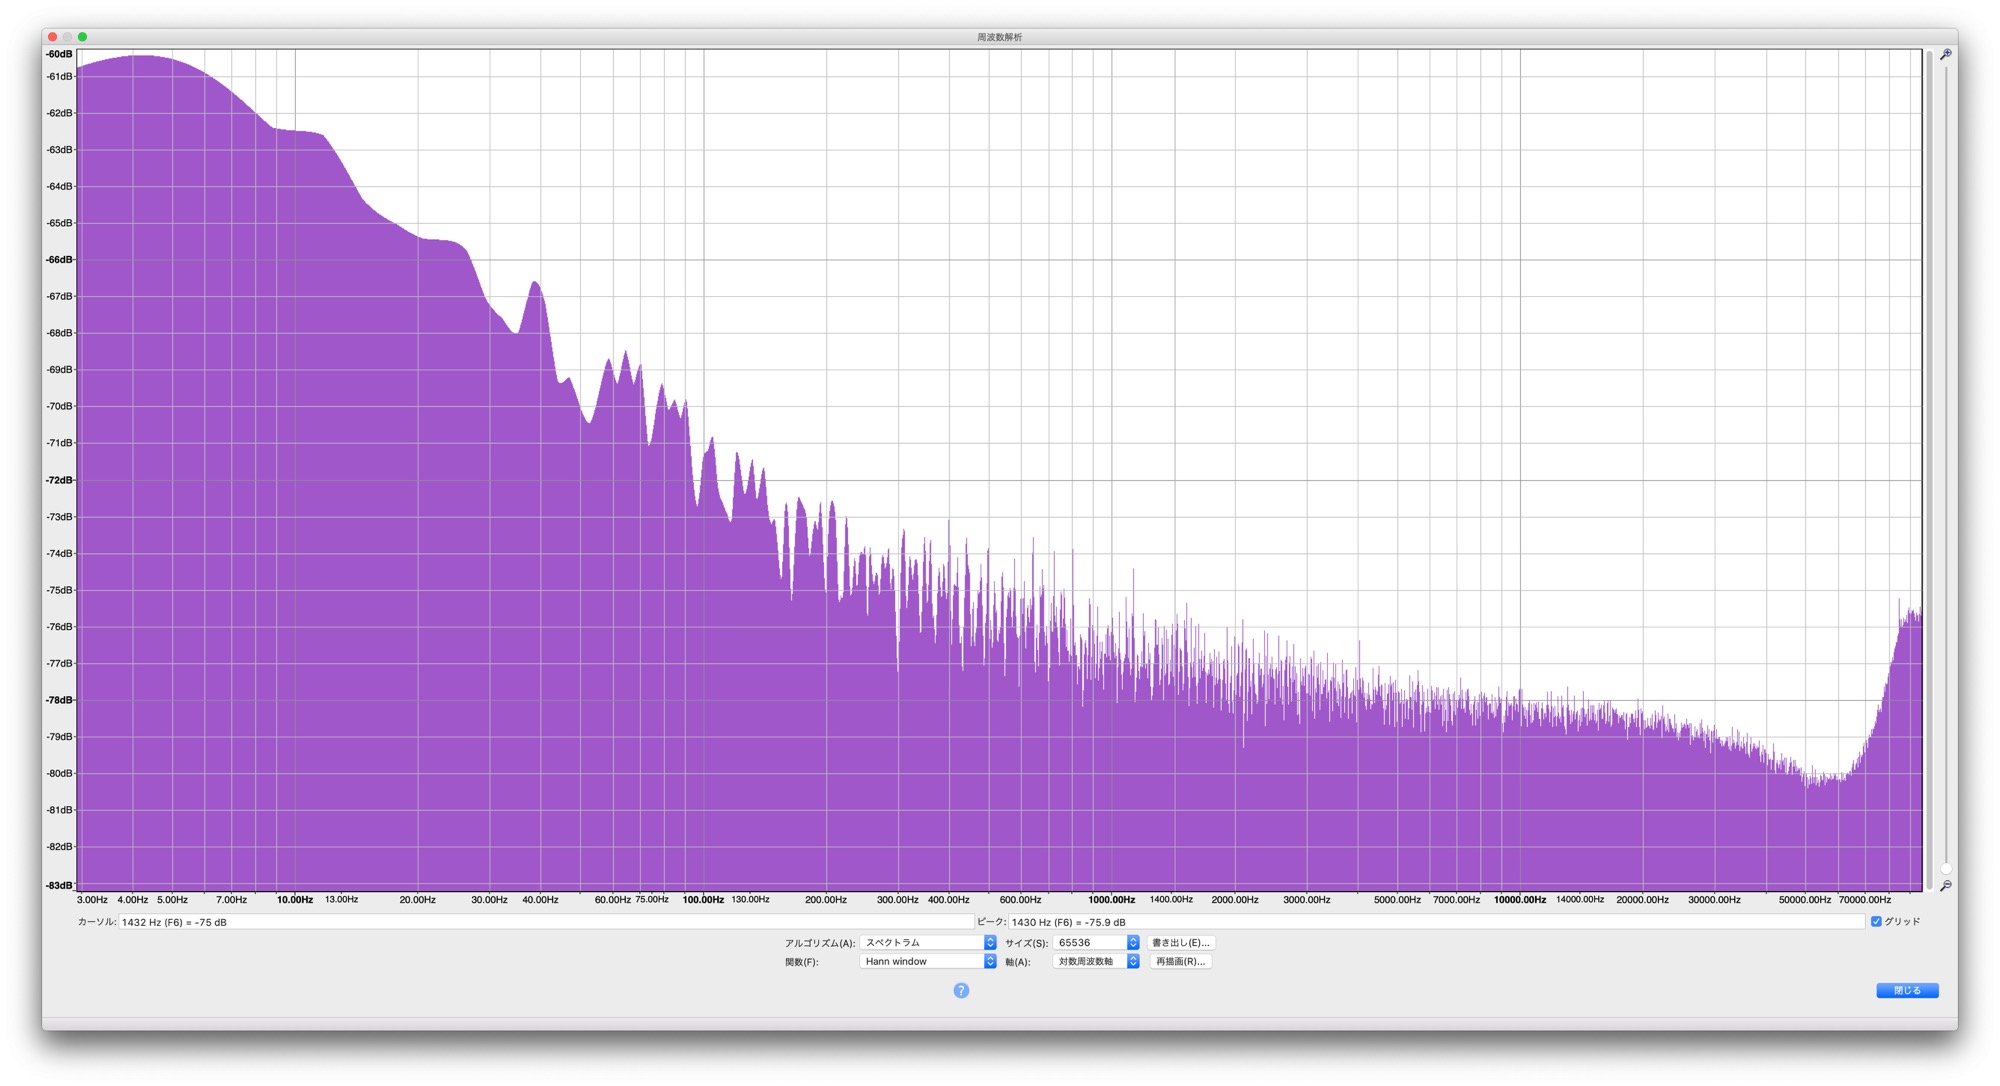Click the 再描画(R)... replot button
The image size is (2000, 1086).
tap(1181, 962)
